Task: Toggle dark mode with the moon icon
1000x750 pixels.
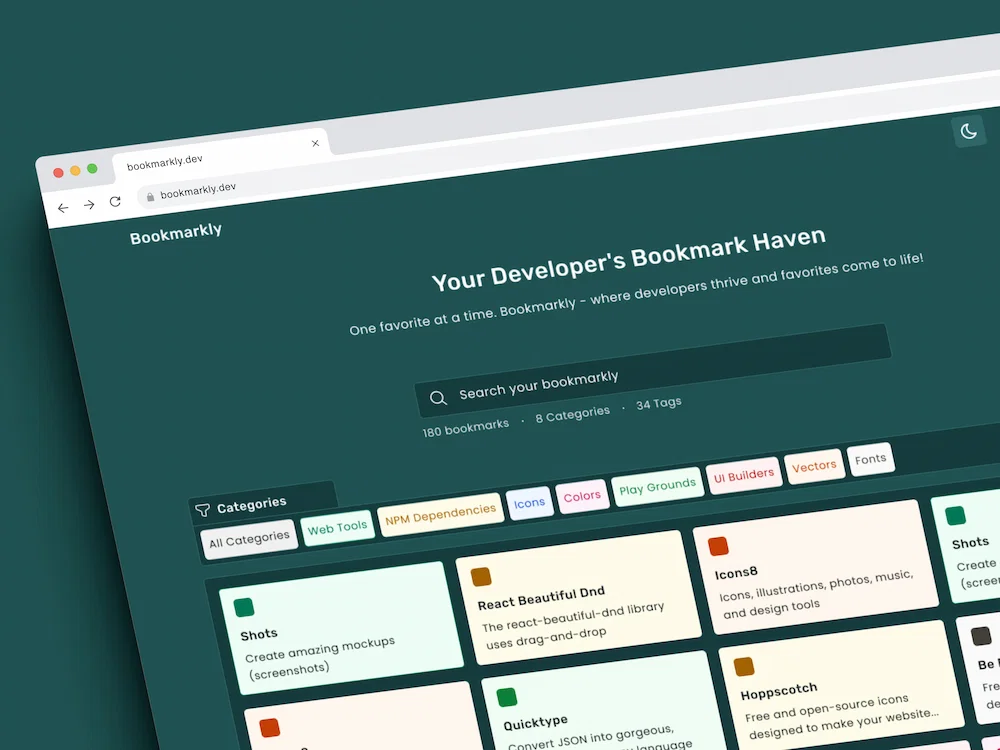Action: (969, 131)
